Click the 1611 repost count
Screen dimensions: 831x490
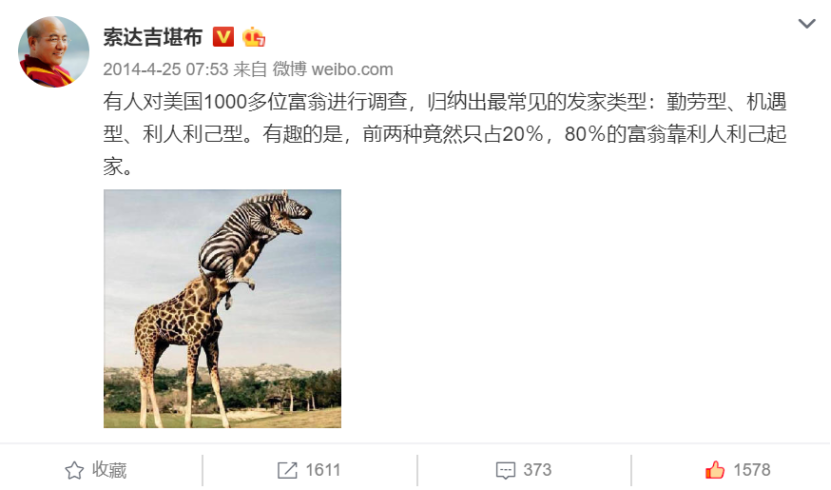tap(323, 470)
